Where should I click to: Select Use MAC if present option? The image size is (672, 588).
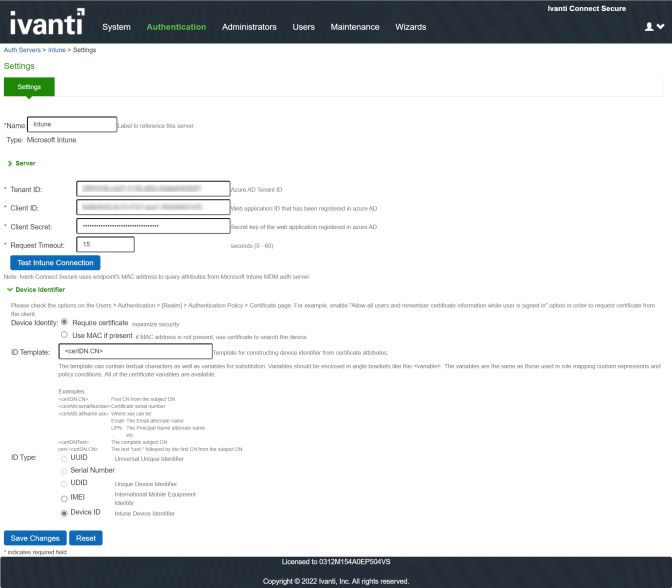(64, 335)
